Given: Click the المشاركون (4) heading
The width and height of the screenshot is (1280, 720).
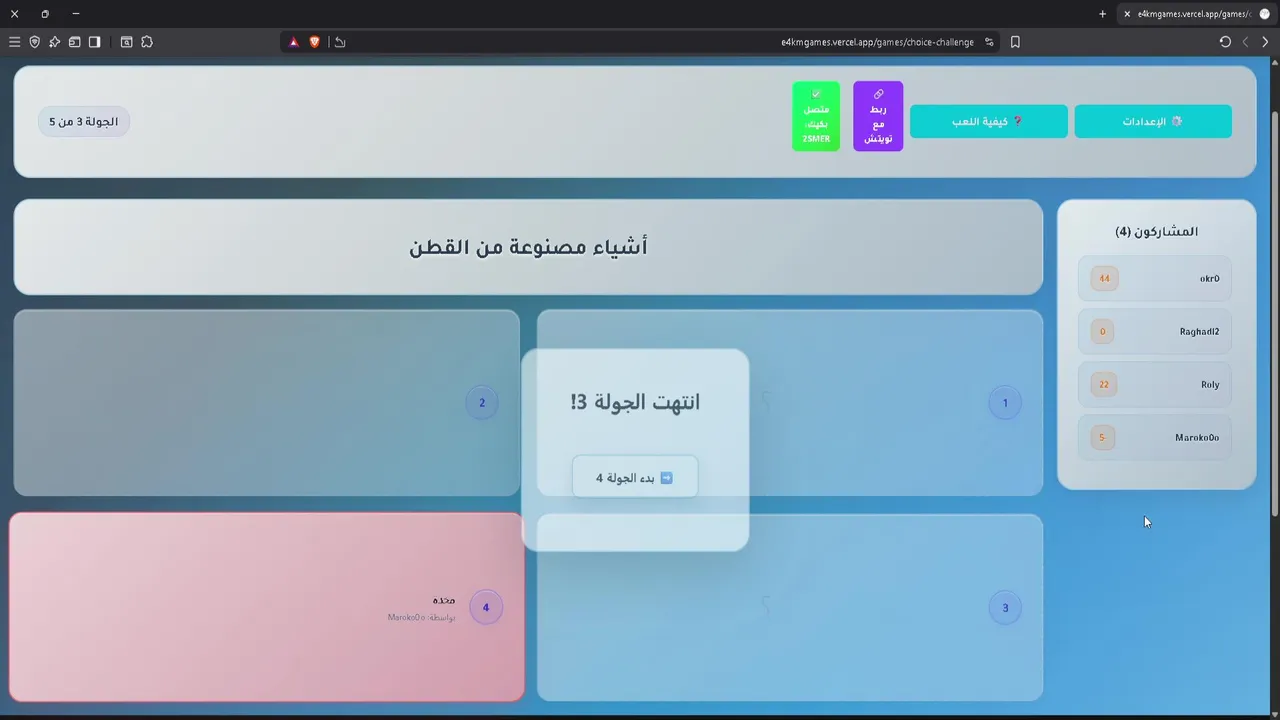Looking at the screenshot, I should 1157,231.
